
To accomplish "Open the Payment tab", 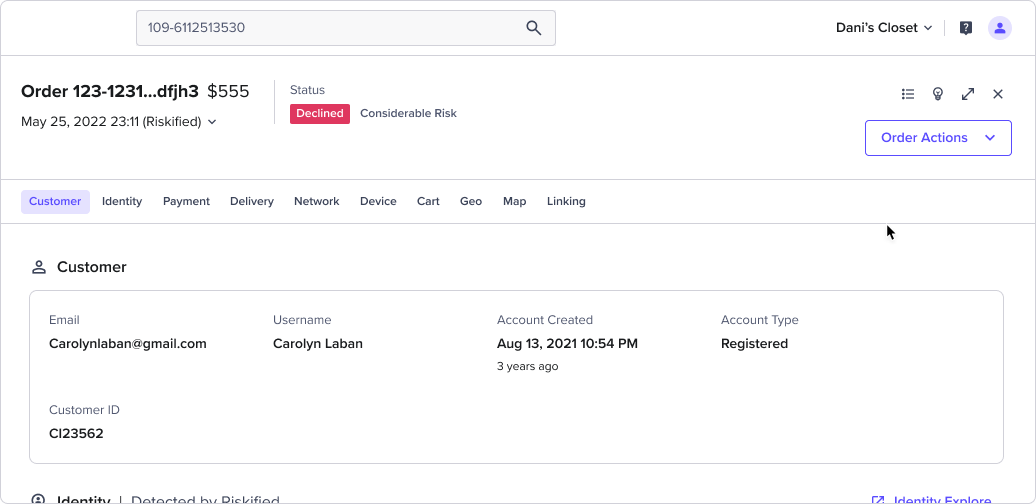I will point(186,201).
